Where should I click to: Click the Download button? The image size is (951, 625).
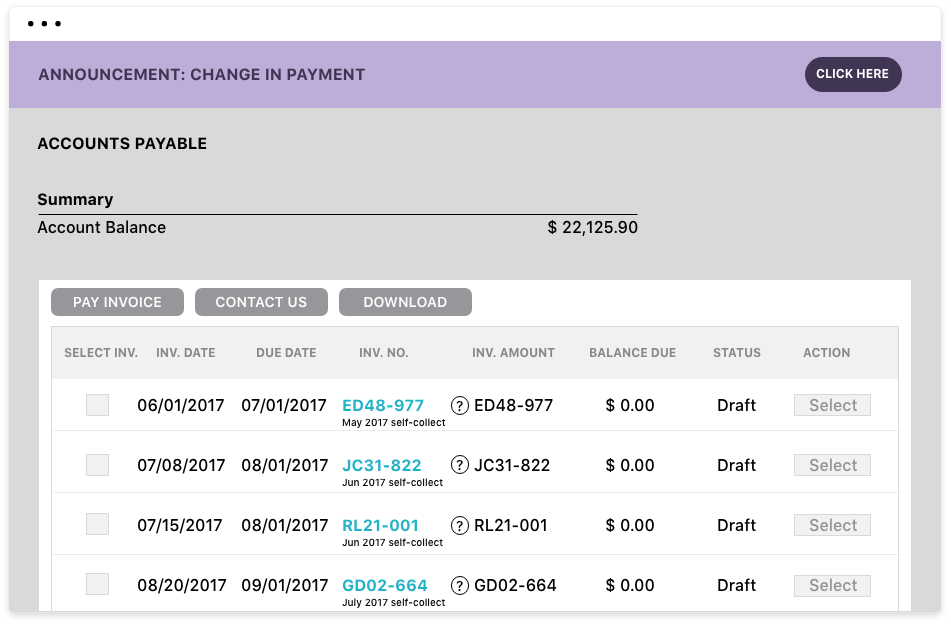[405, 302]
